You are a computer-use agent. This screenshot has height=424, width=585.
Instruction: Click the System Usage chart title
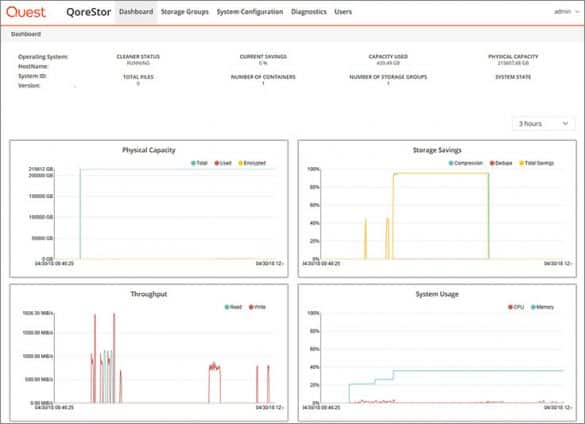click(437, 294)
